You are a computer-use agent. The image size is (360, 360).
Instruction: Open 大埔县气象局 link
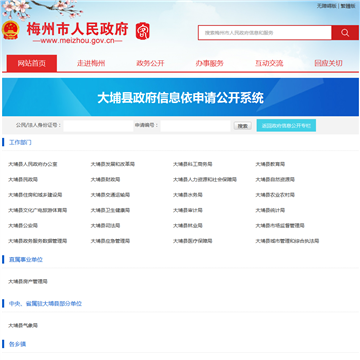point(23,325)
